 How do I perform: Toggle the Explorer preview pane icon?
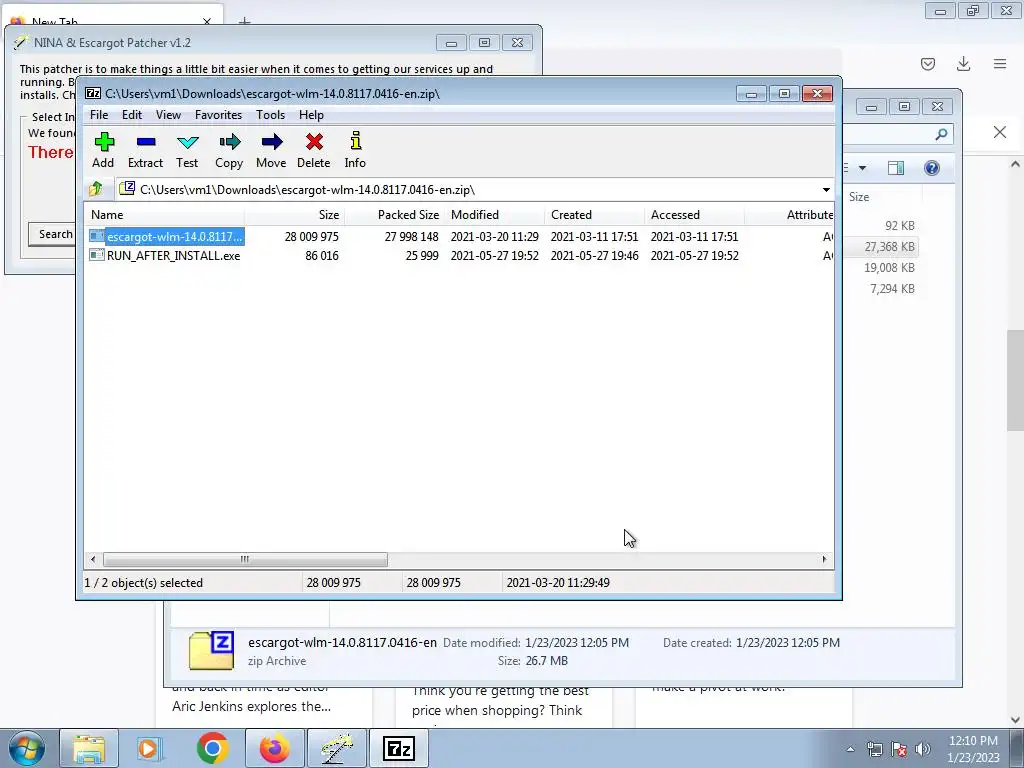click(x=896, y=168)
